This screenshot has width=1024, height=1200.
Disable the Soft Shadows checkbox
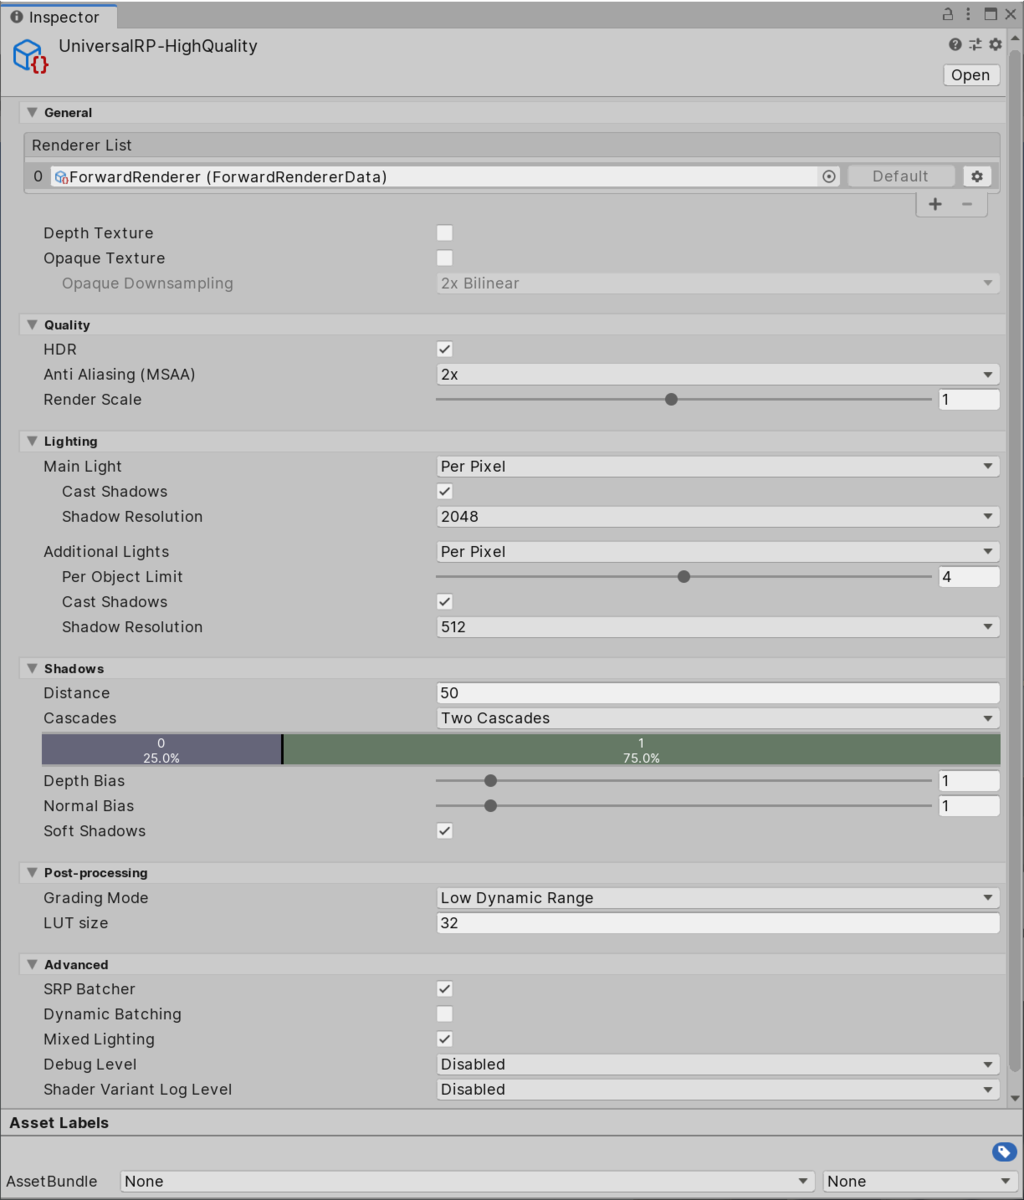[445, 831]
